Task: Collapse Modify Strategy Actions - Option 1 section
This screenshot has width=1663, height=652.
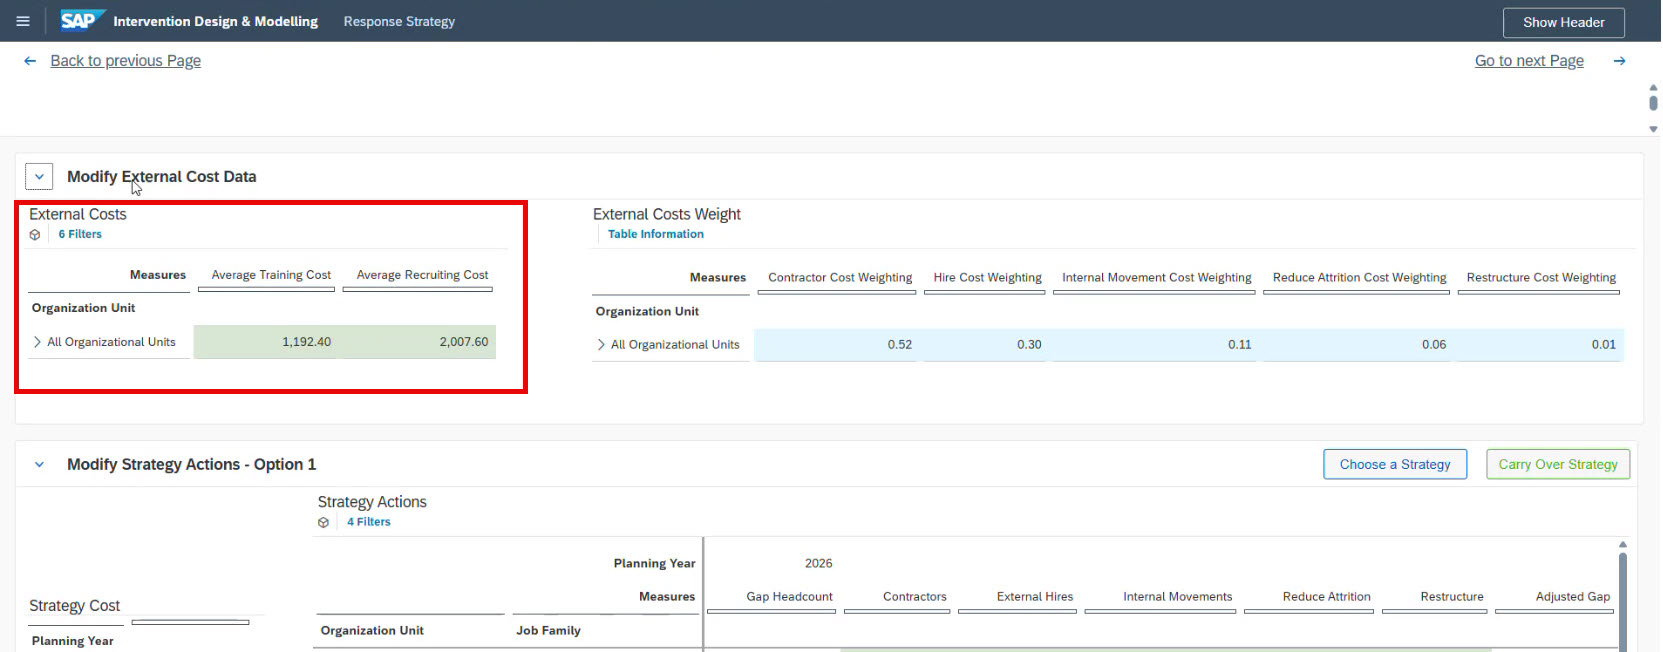Action: (39, 465)
